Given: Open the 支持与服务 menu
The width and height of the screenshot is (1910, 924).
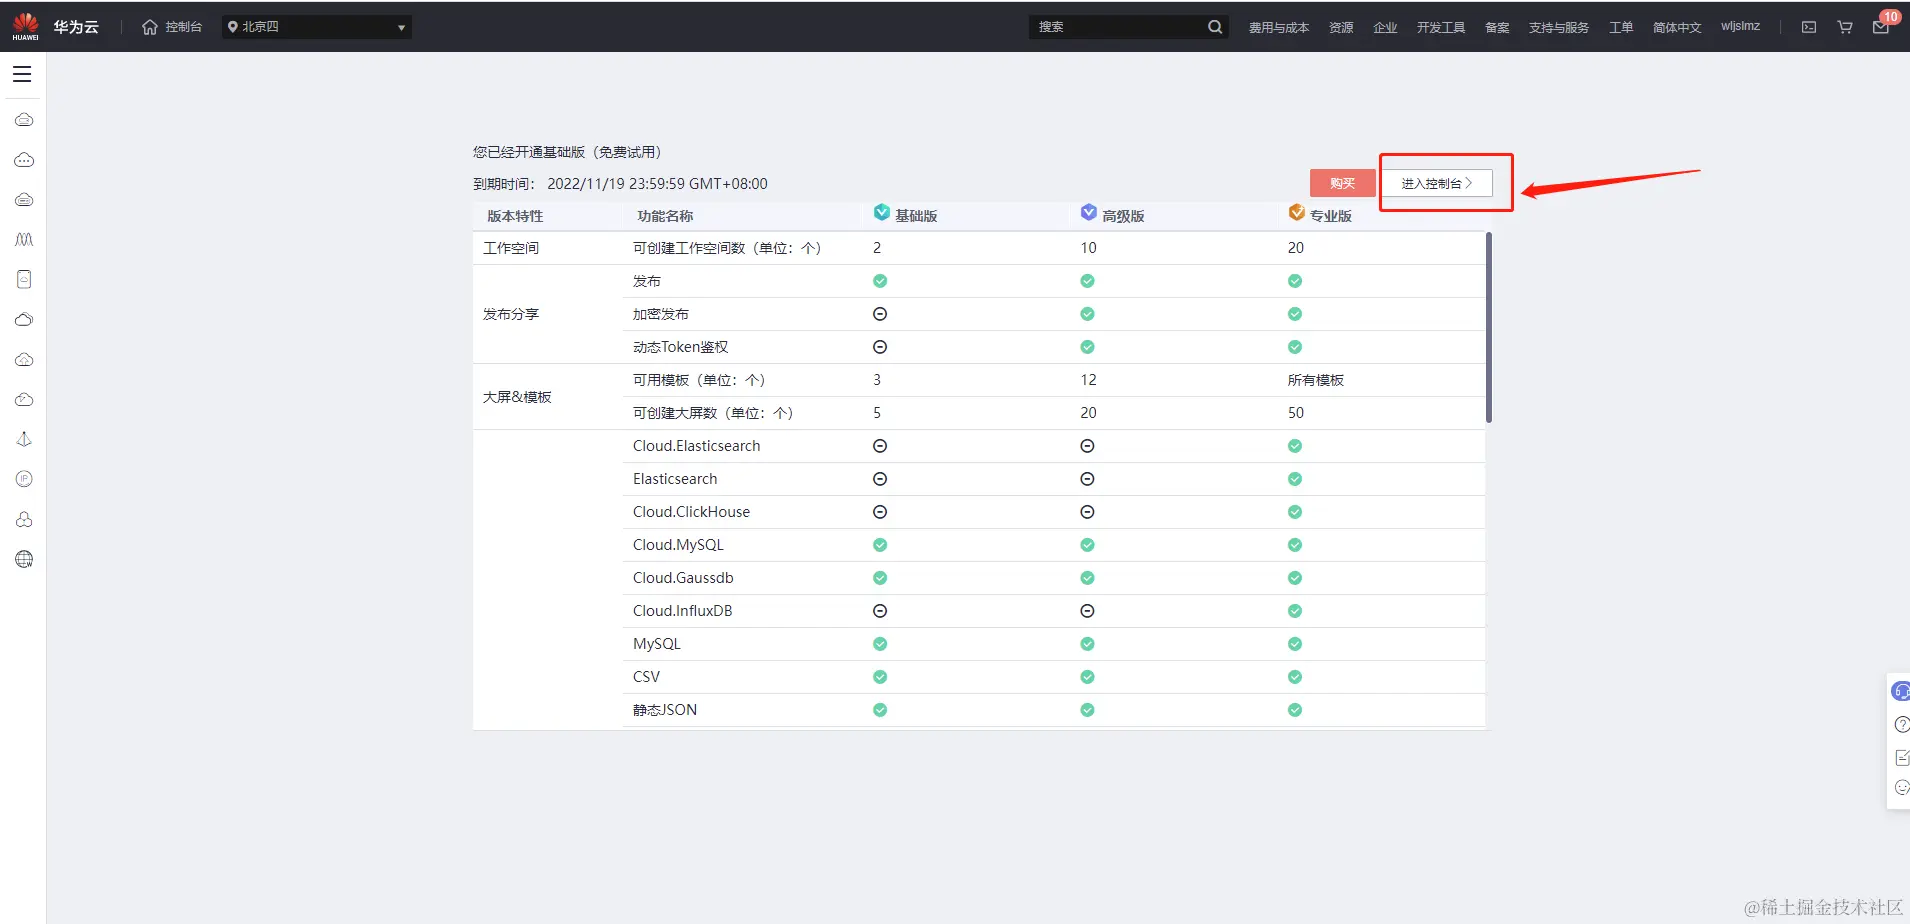Looking at the screenshot, I should 1559,27.
